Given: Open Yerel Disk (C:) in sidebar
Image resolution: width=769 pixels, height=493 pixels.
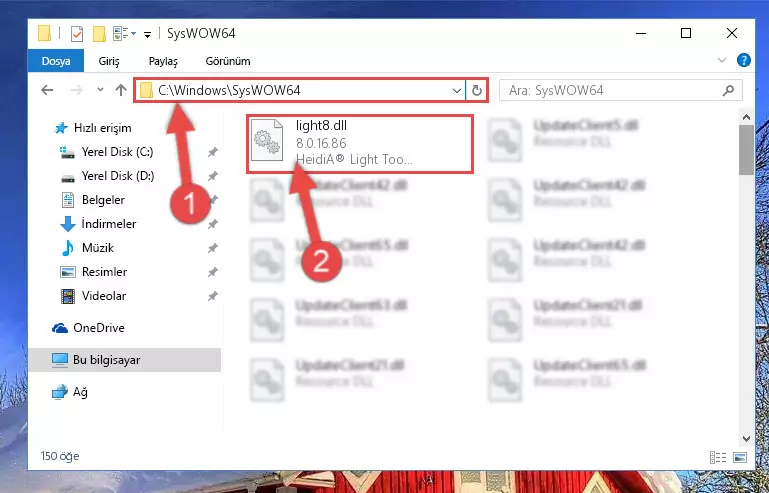Looking at the screenshot, I should (x=117, y=152).
